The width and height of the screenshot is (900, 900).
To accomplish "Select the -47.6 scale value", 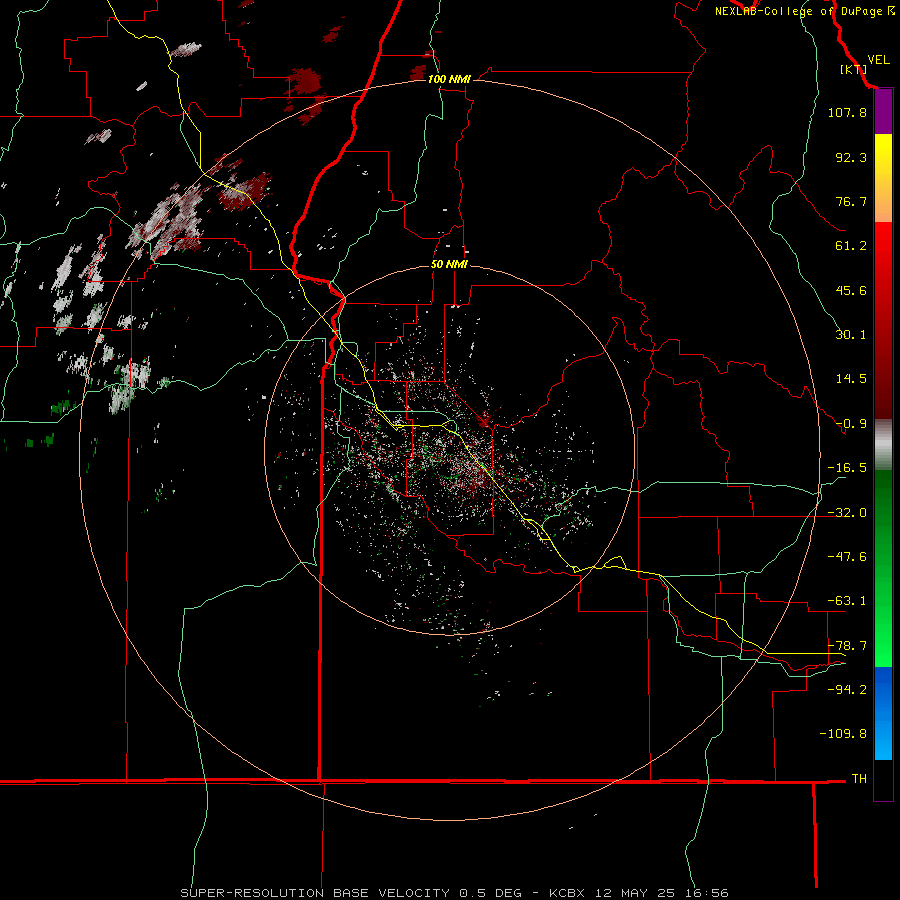I will [847, 557].
